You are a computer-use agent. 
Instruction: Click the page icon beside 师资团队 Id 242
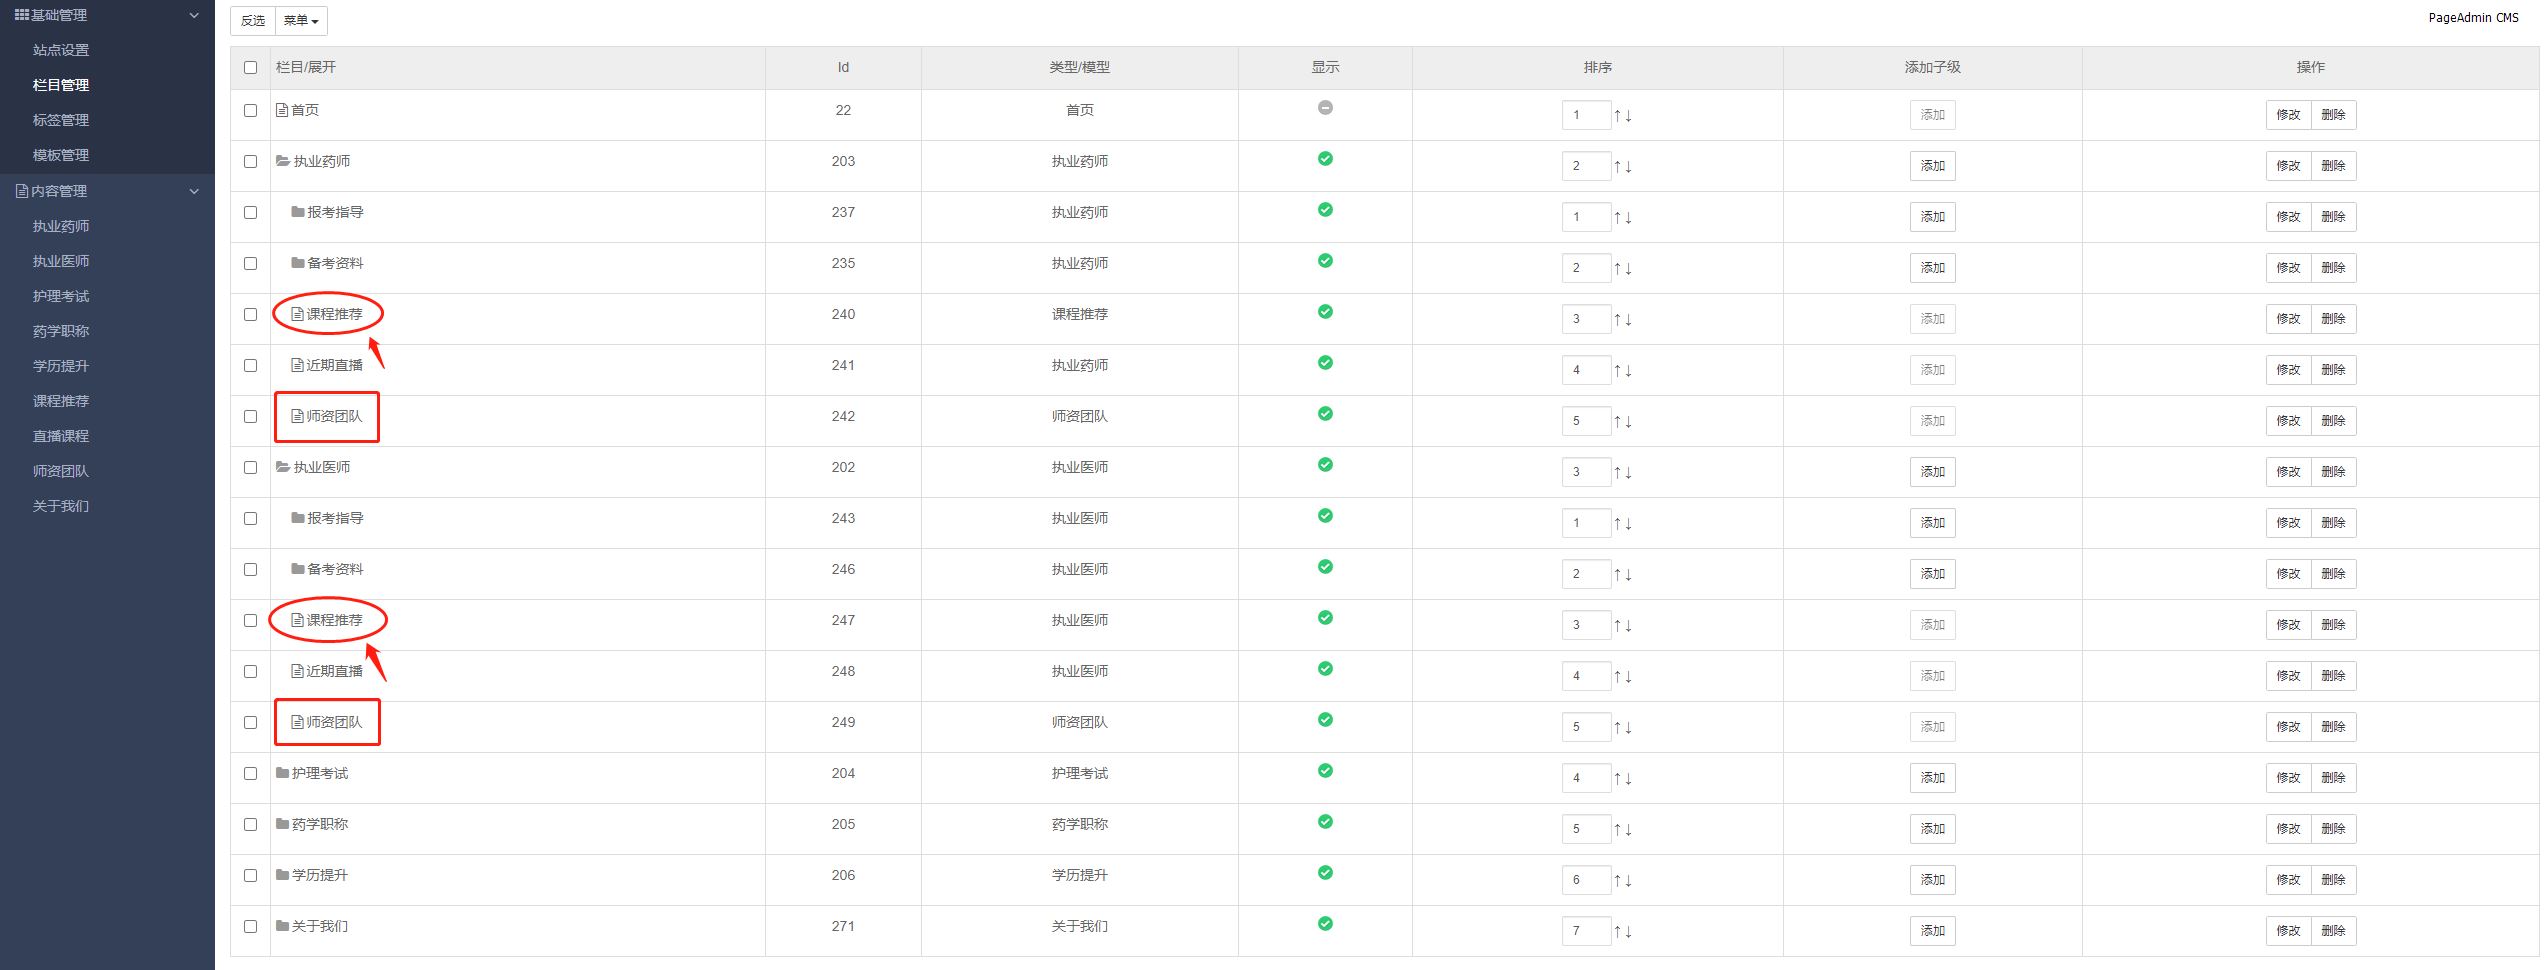pyautogui.click(x=297, y=416)
